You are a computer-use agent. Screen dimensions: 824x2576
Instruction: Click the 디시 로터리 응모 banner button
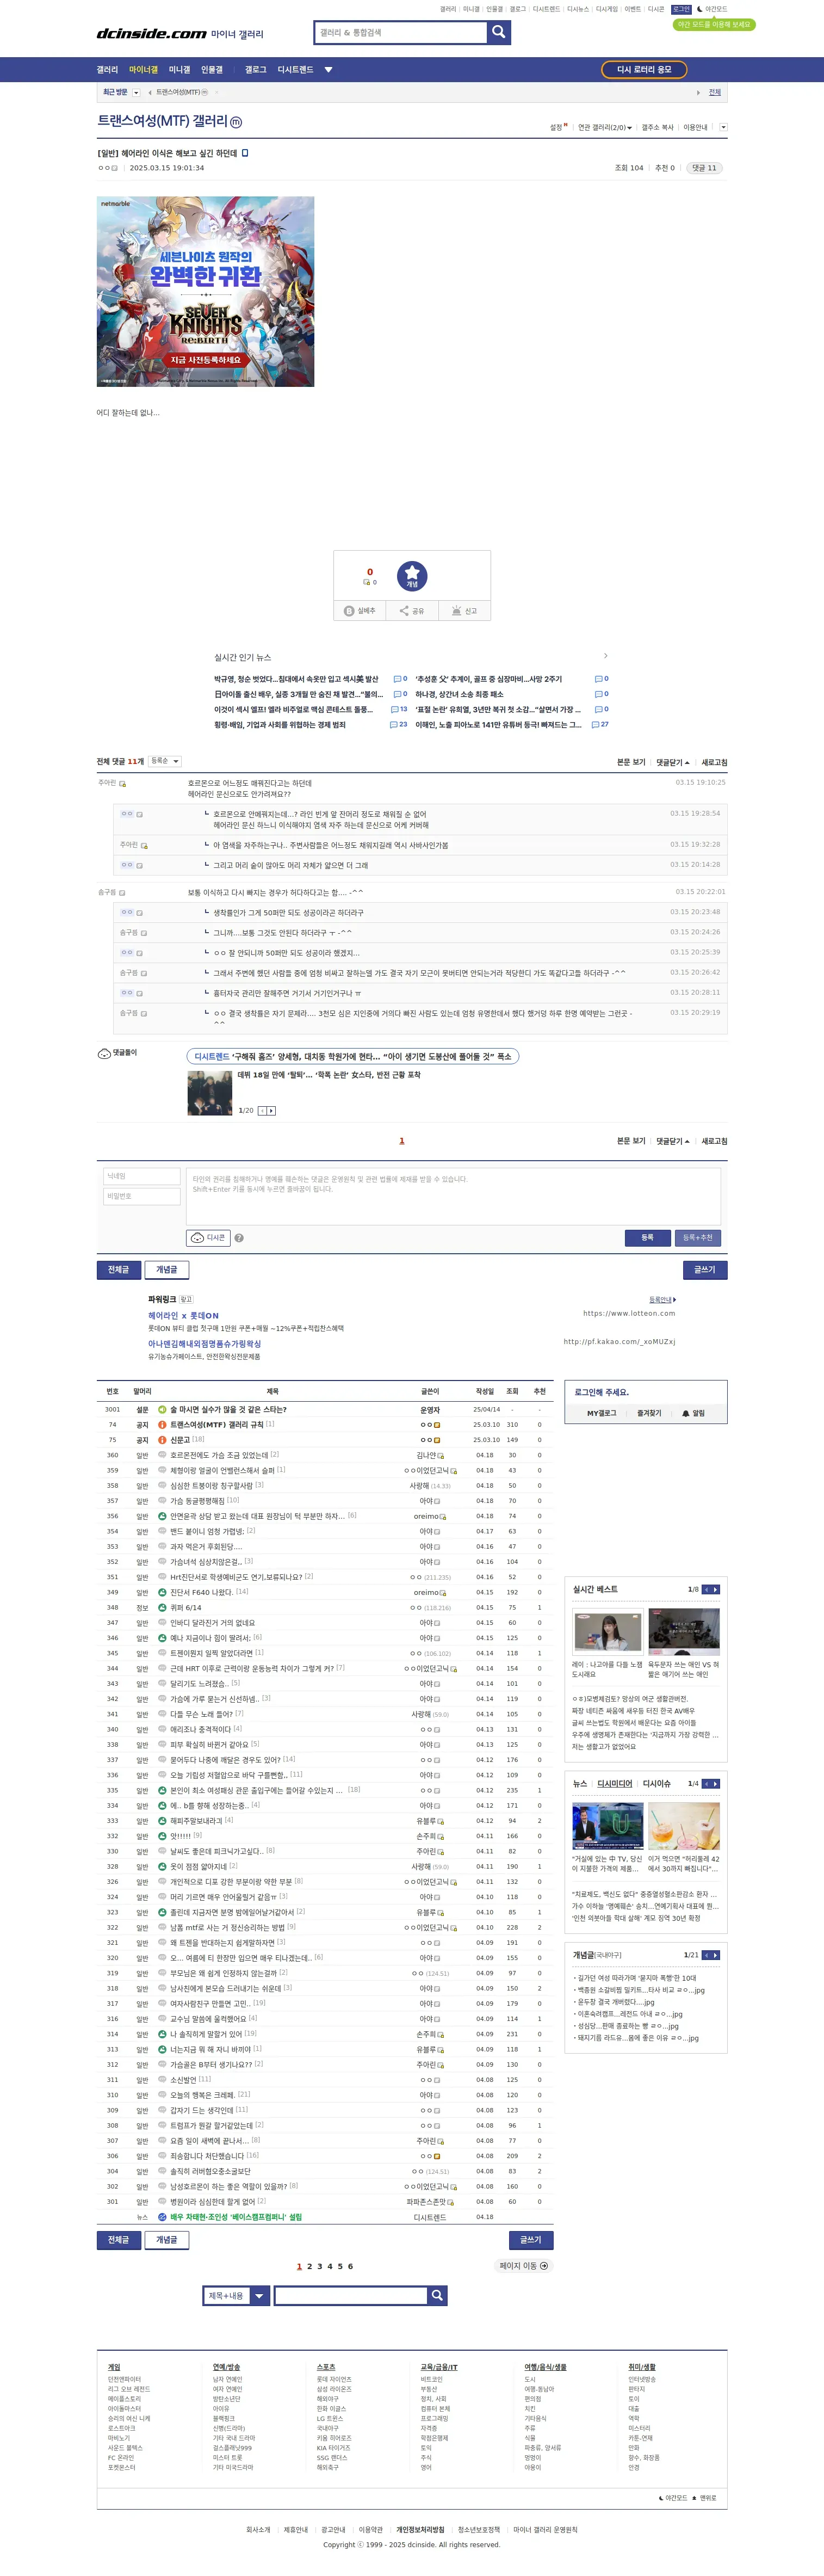(x=644, y=69)
